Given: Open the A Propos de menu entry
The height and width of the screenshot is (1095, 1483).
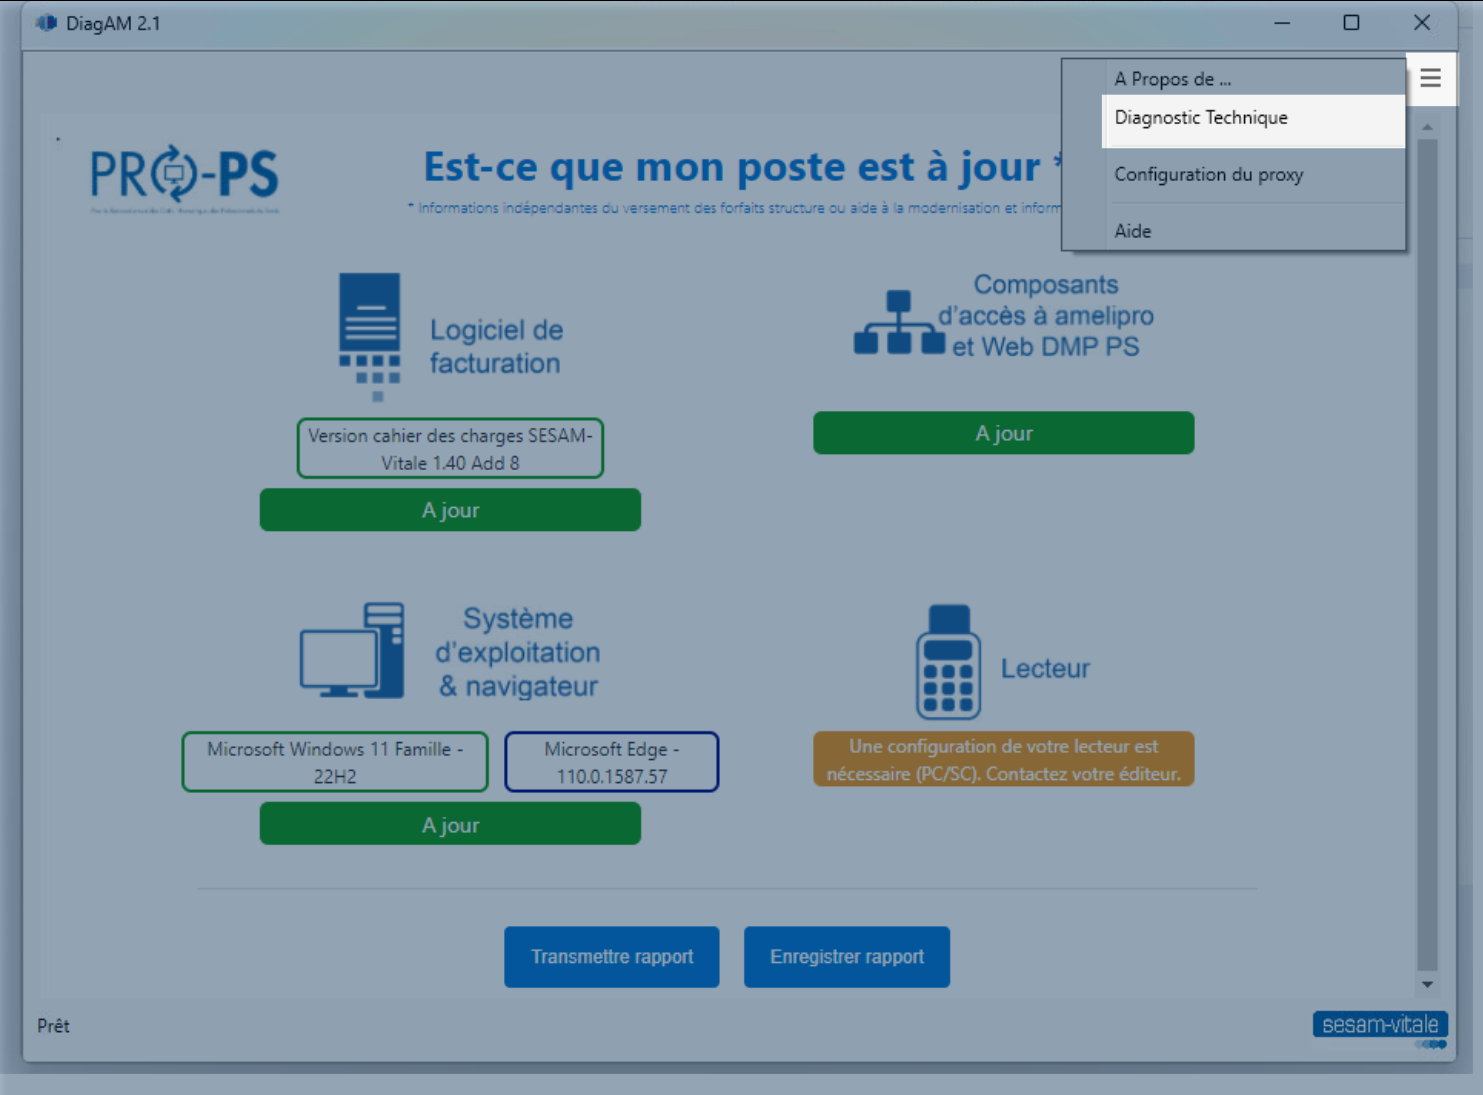Looking at the screenshot, I should point(1172,79).
